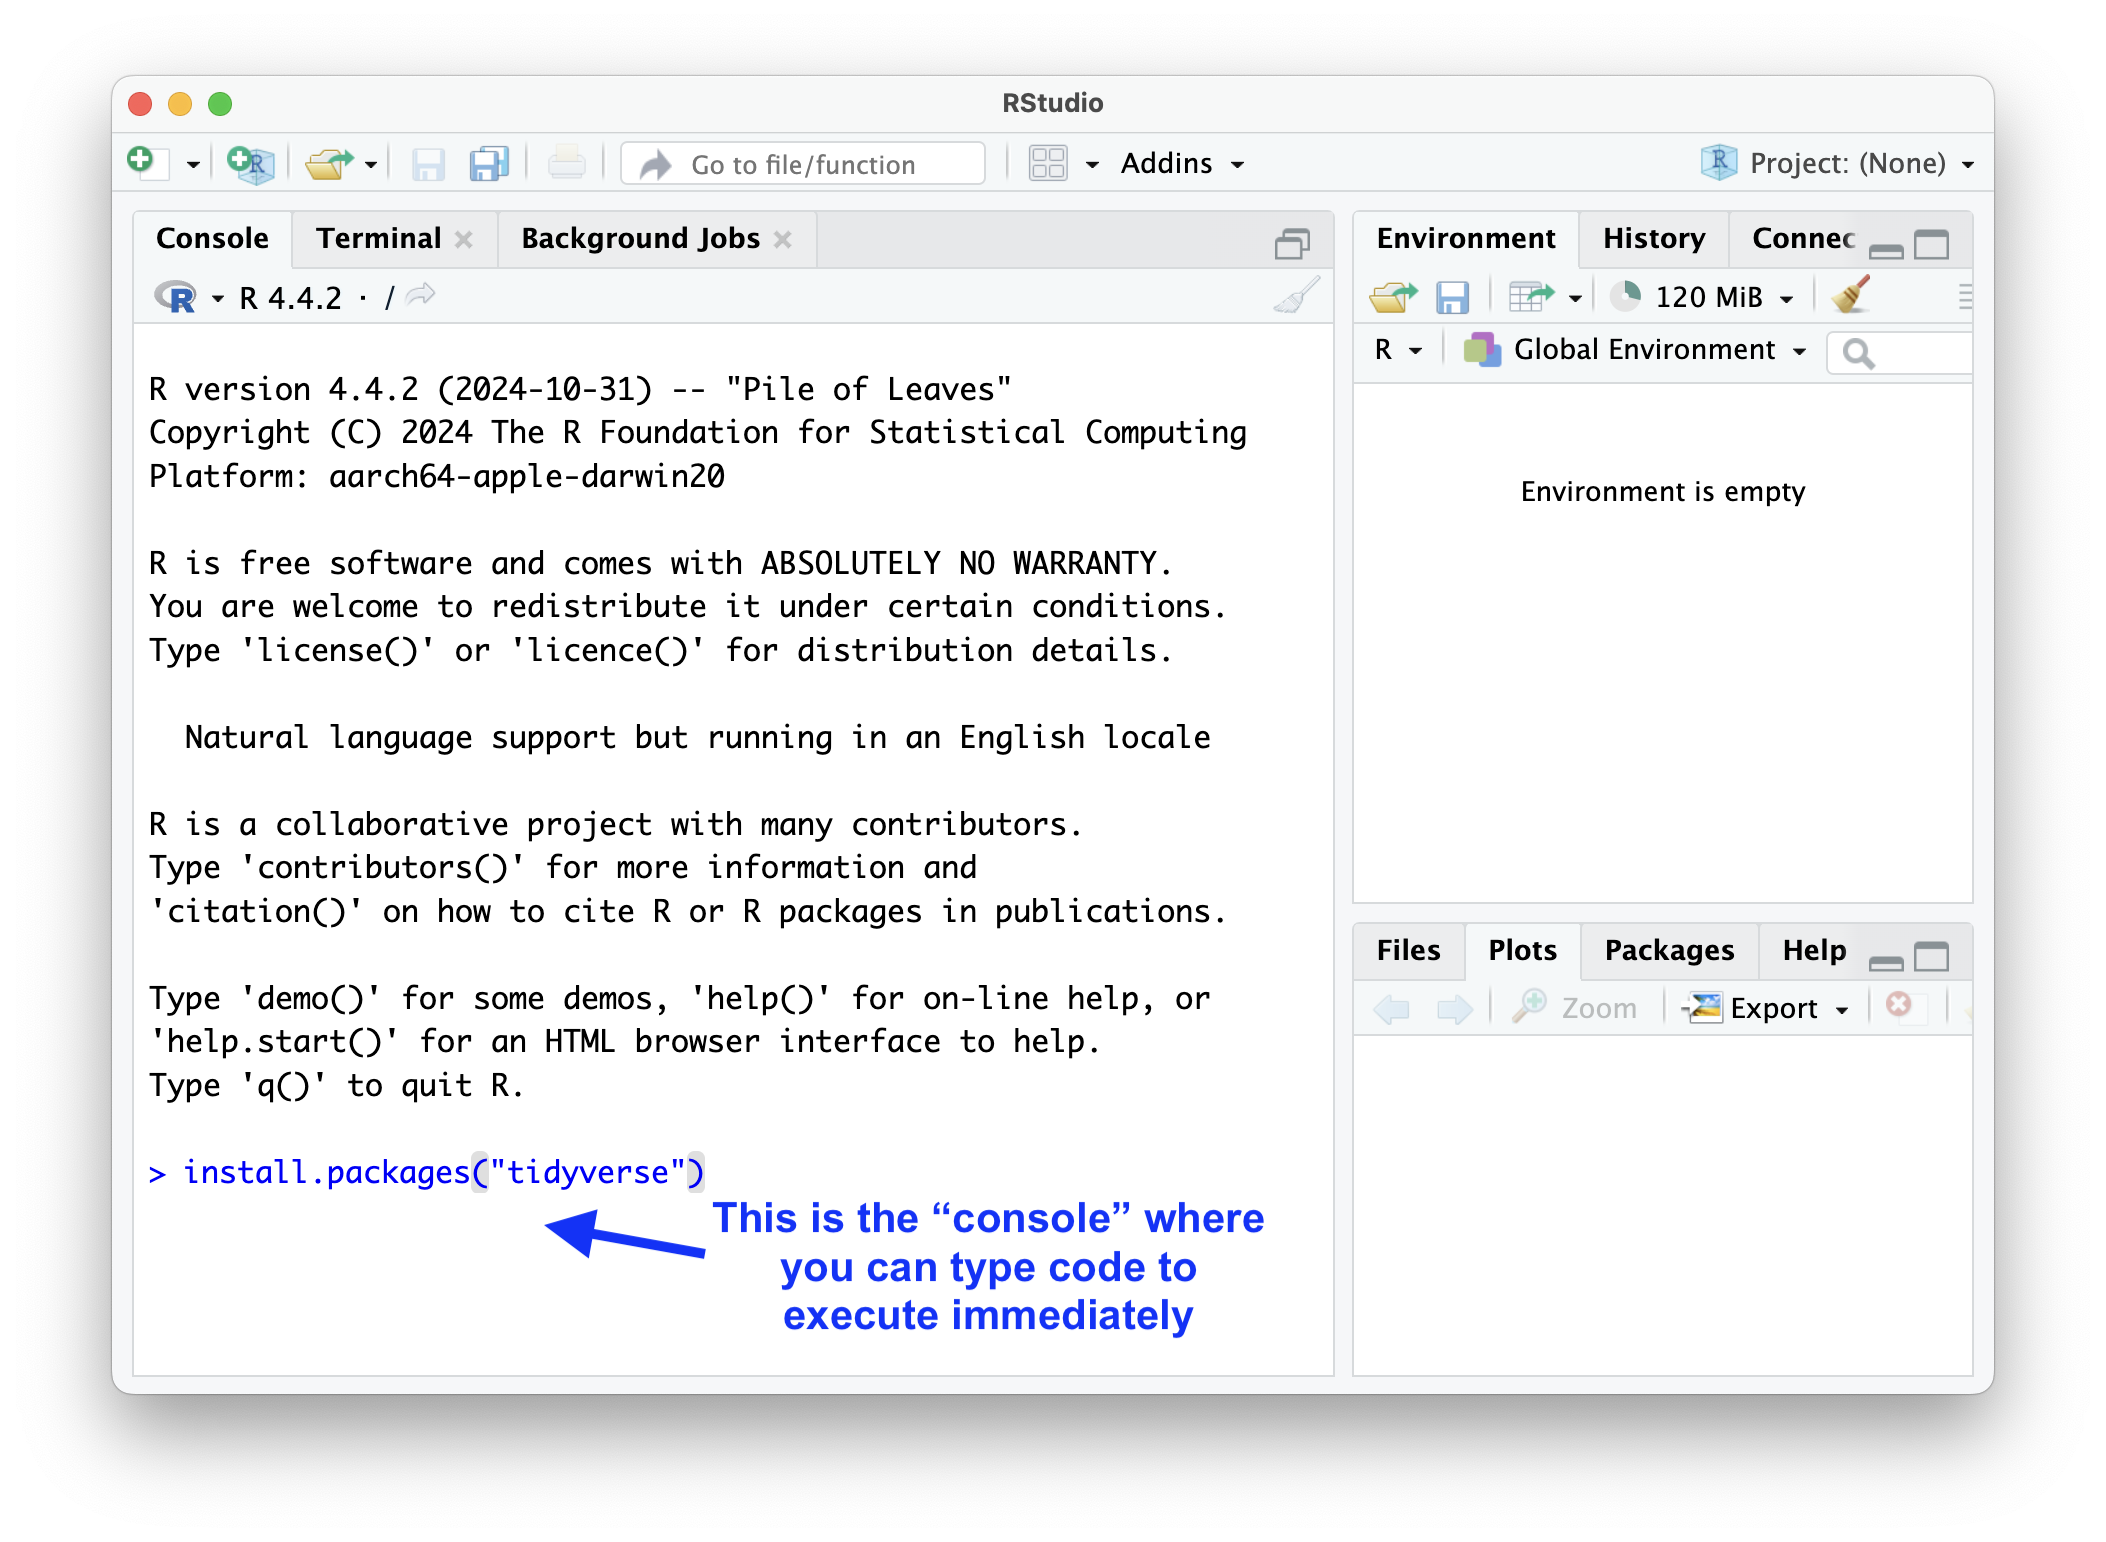2106x1542 pixels.
Task: Minimize the Environment pane
Action: (1886, 251)
